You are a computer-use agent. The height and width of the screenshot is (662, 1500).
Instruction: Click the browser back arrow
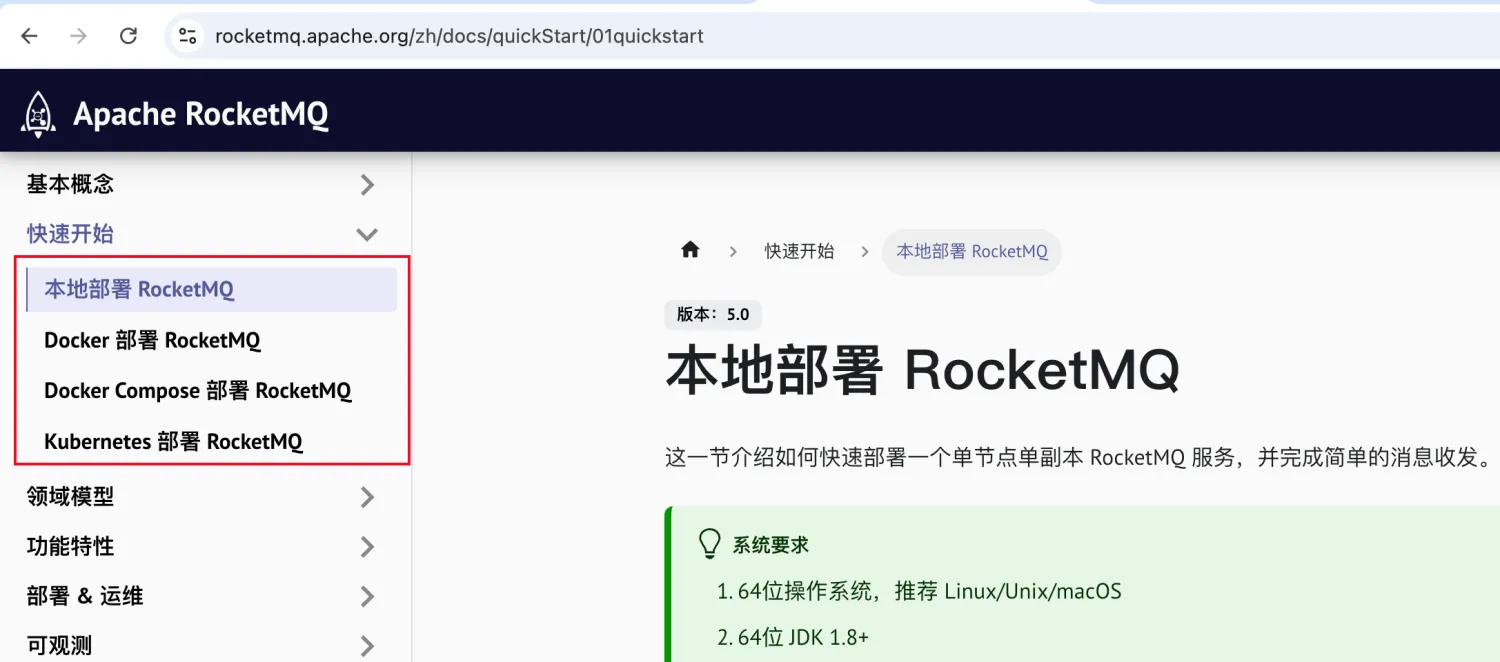[x=30, y=36]
